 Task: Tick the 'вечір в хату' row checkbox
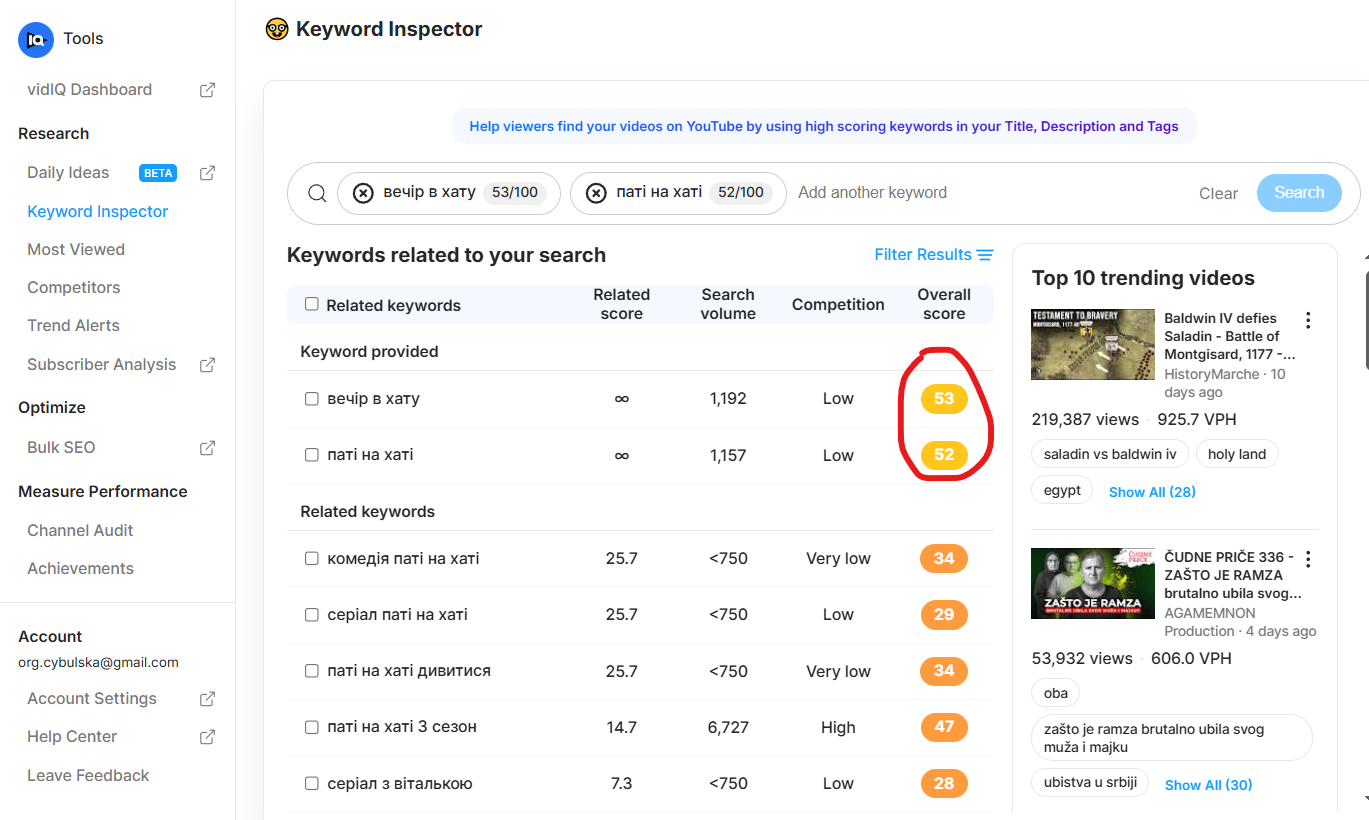[x=312, y=399]
